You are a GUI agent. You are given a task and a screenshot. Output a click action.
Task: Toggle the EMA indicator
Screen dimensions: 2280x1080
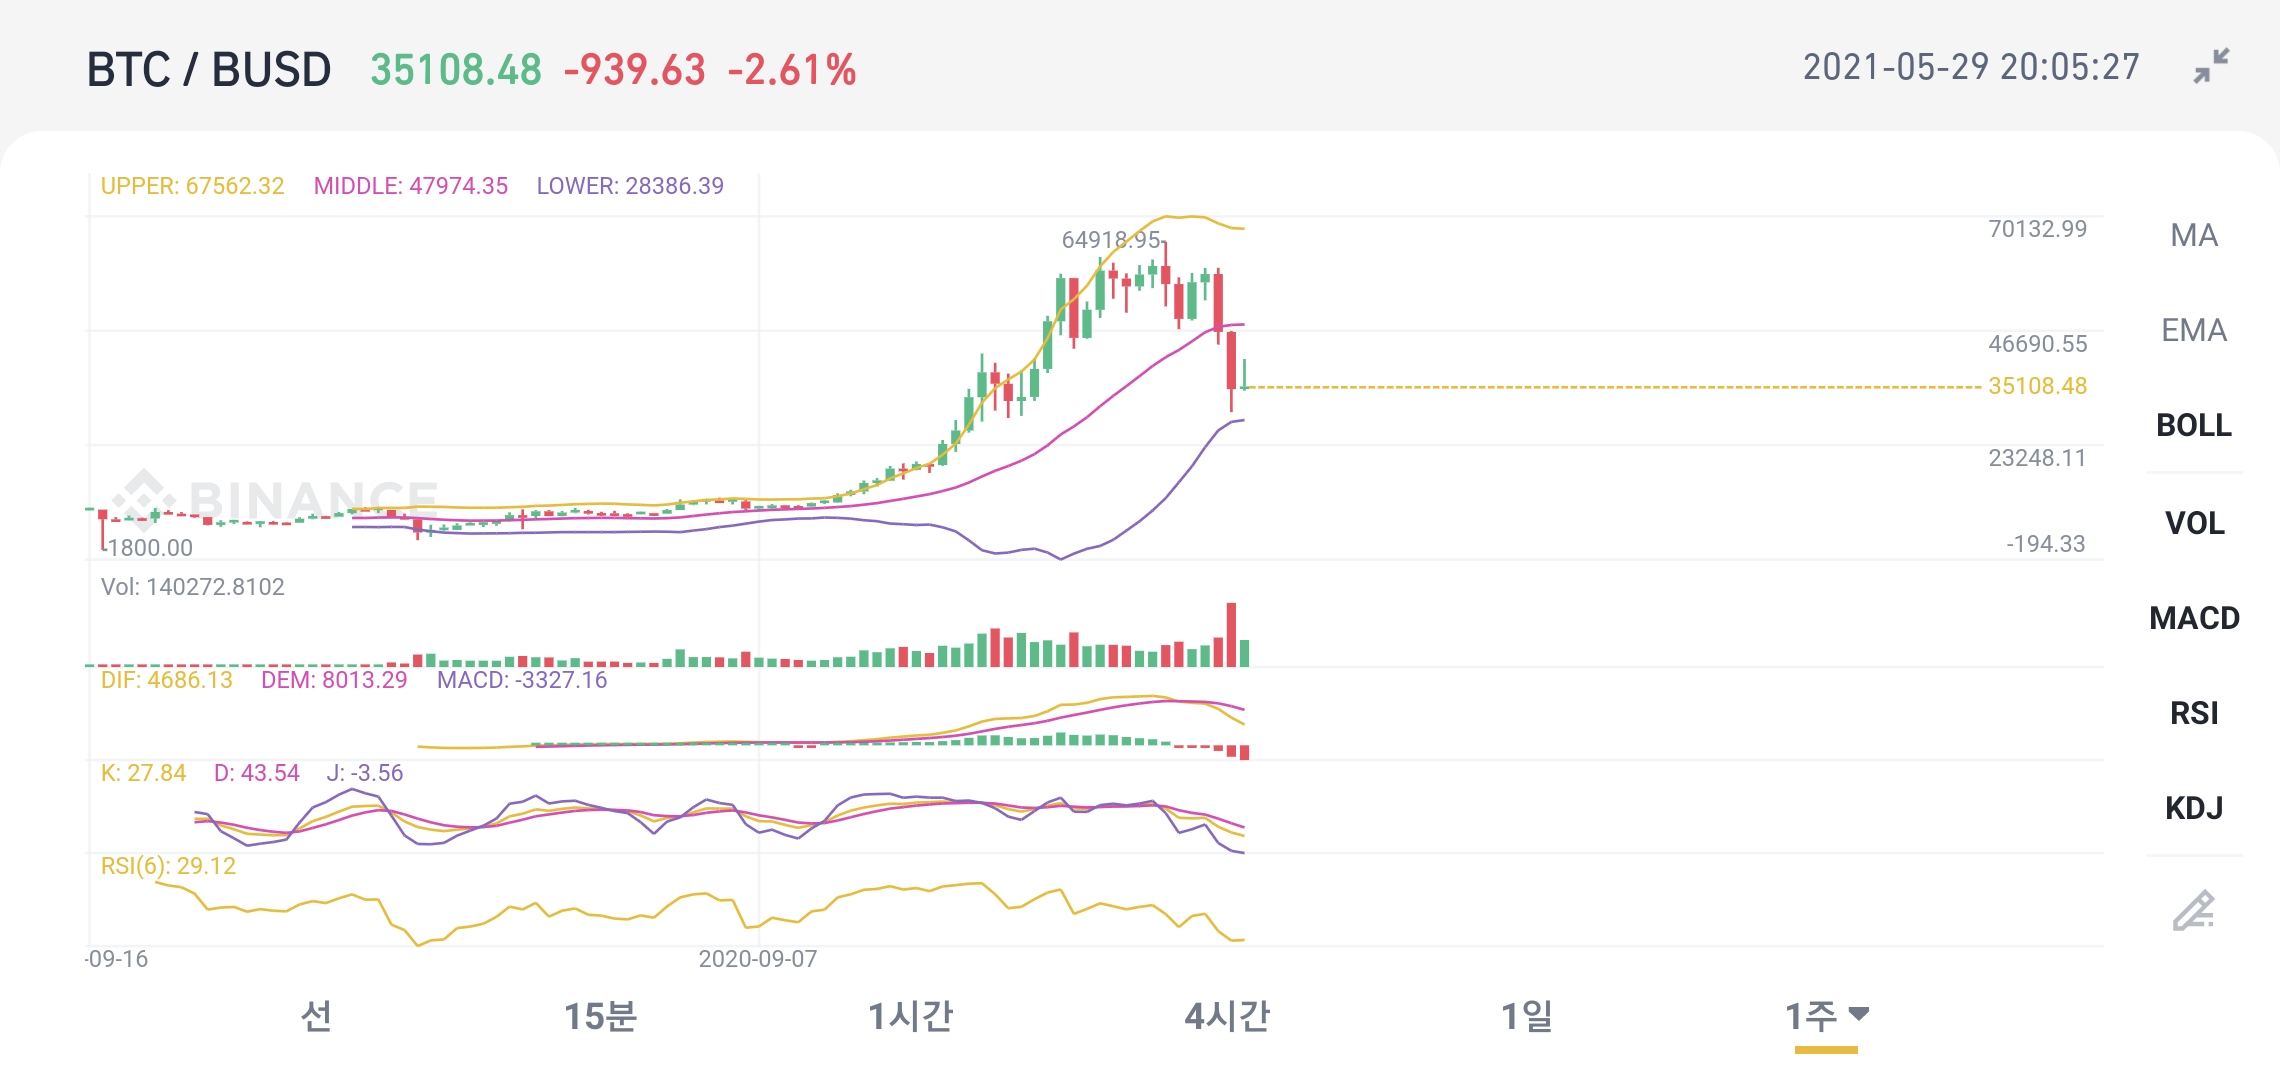point(2193,331)
